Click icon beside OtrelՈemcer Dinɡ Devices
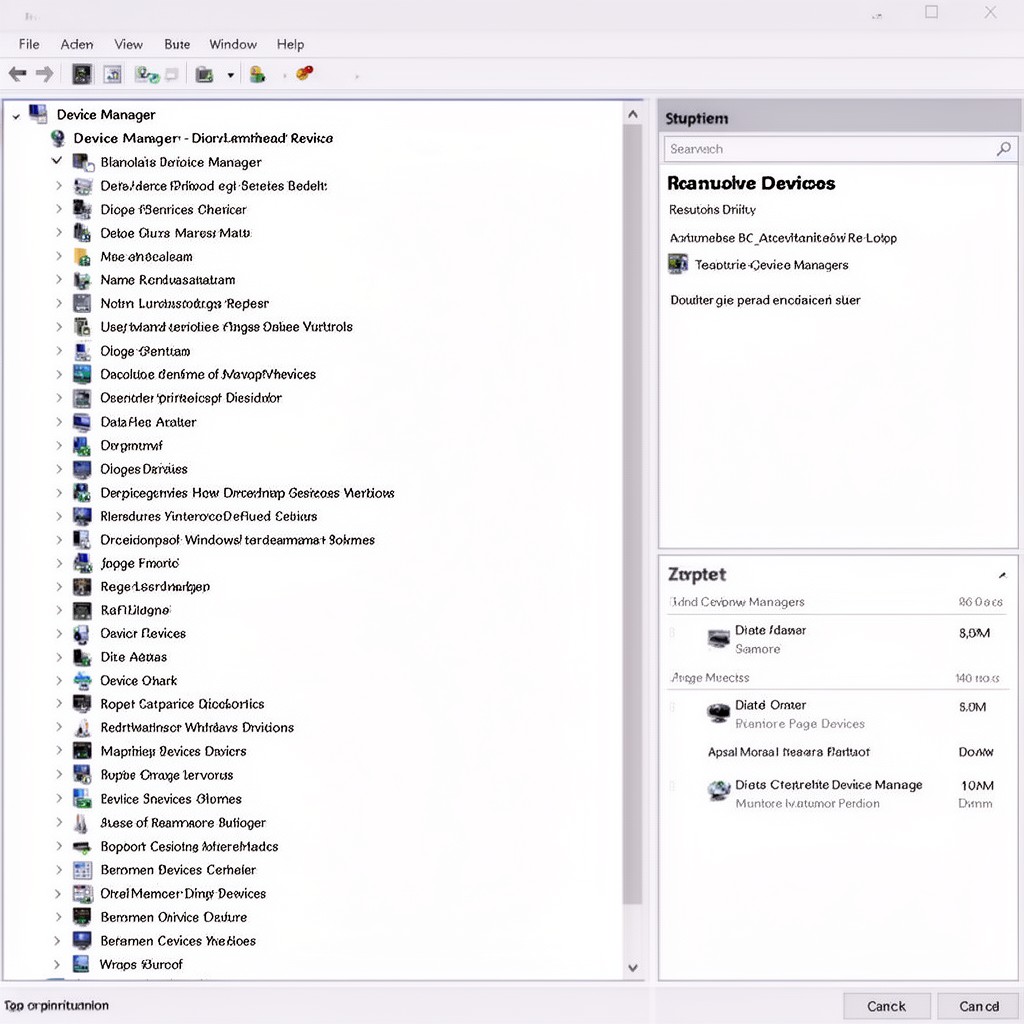 [82, 893]
